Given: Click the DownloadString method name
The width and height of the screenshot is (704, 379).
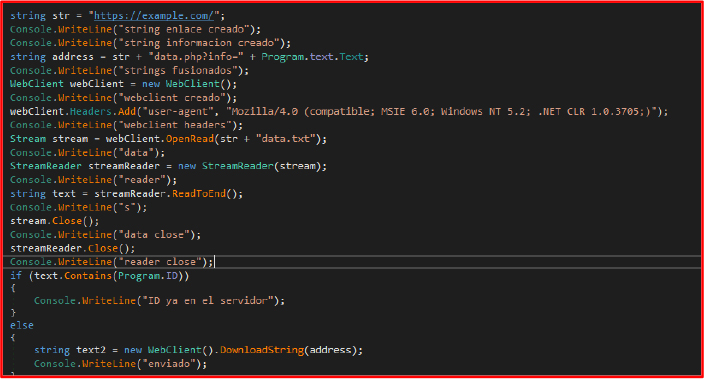Looking at the screenshot, I should pyautogui.click(x=262, y=350).
